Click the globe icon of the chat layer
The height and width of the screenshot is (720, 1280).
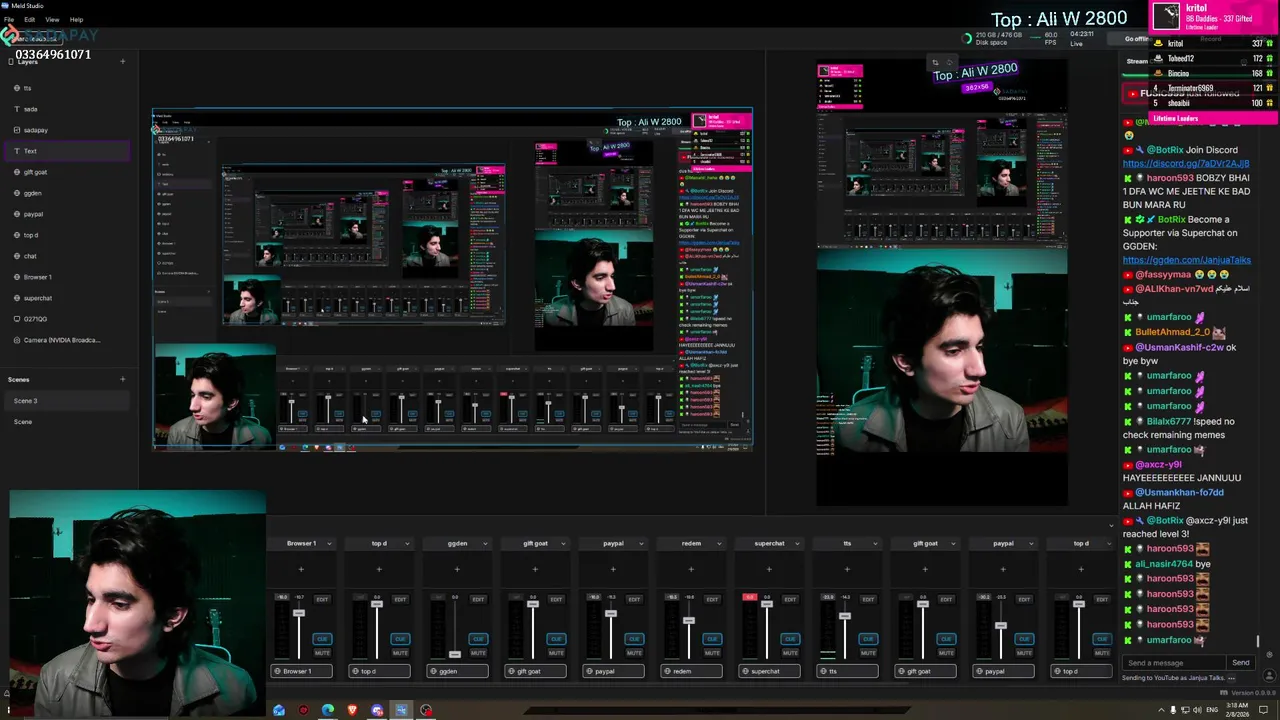click(16, 256)
